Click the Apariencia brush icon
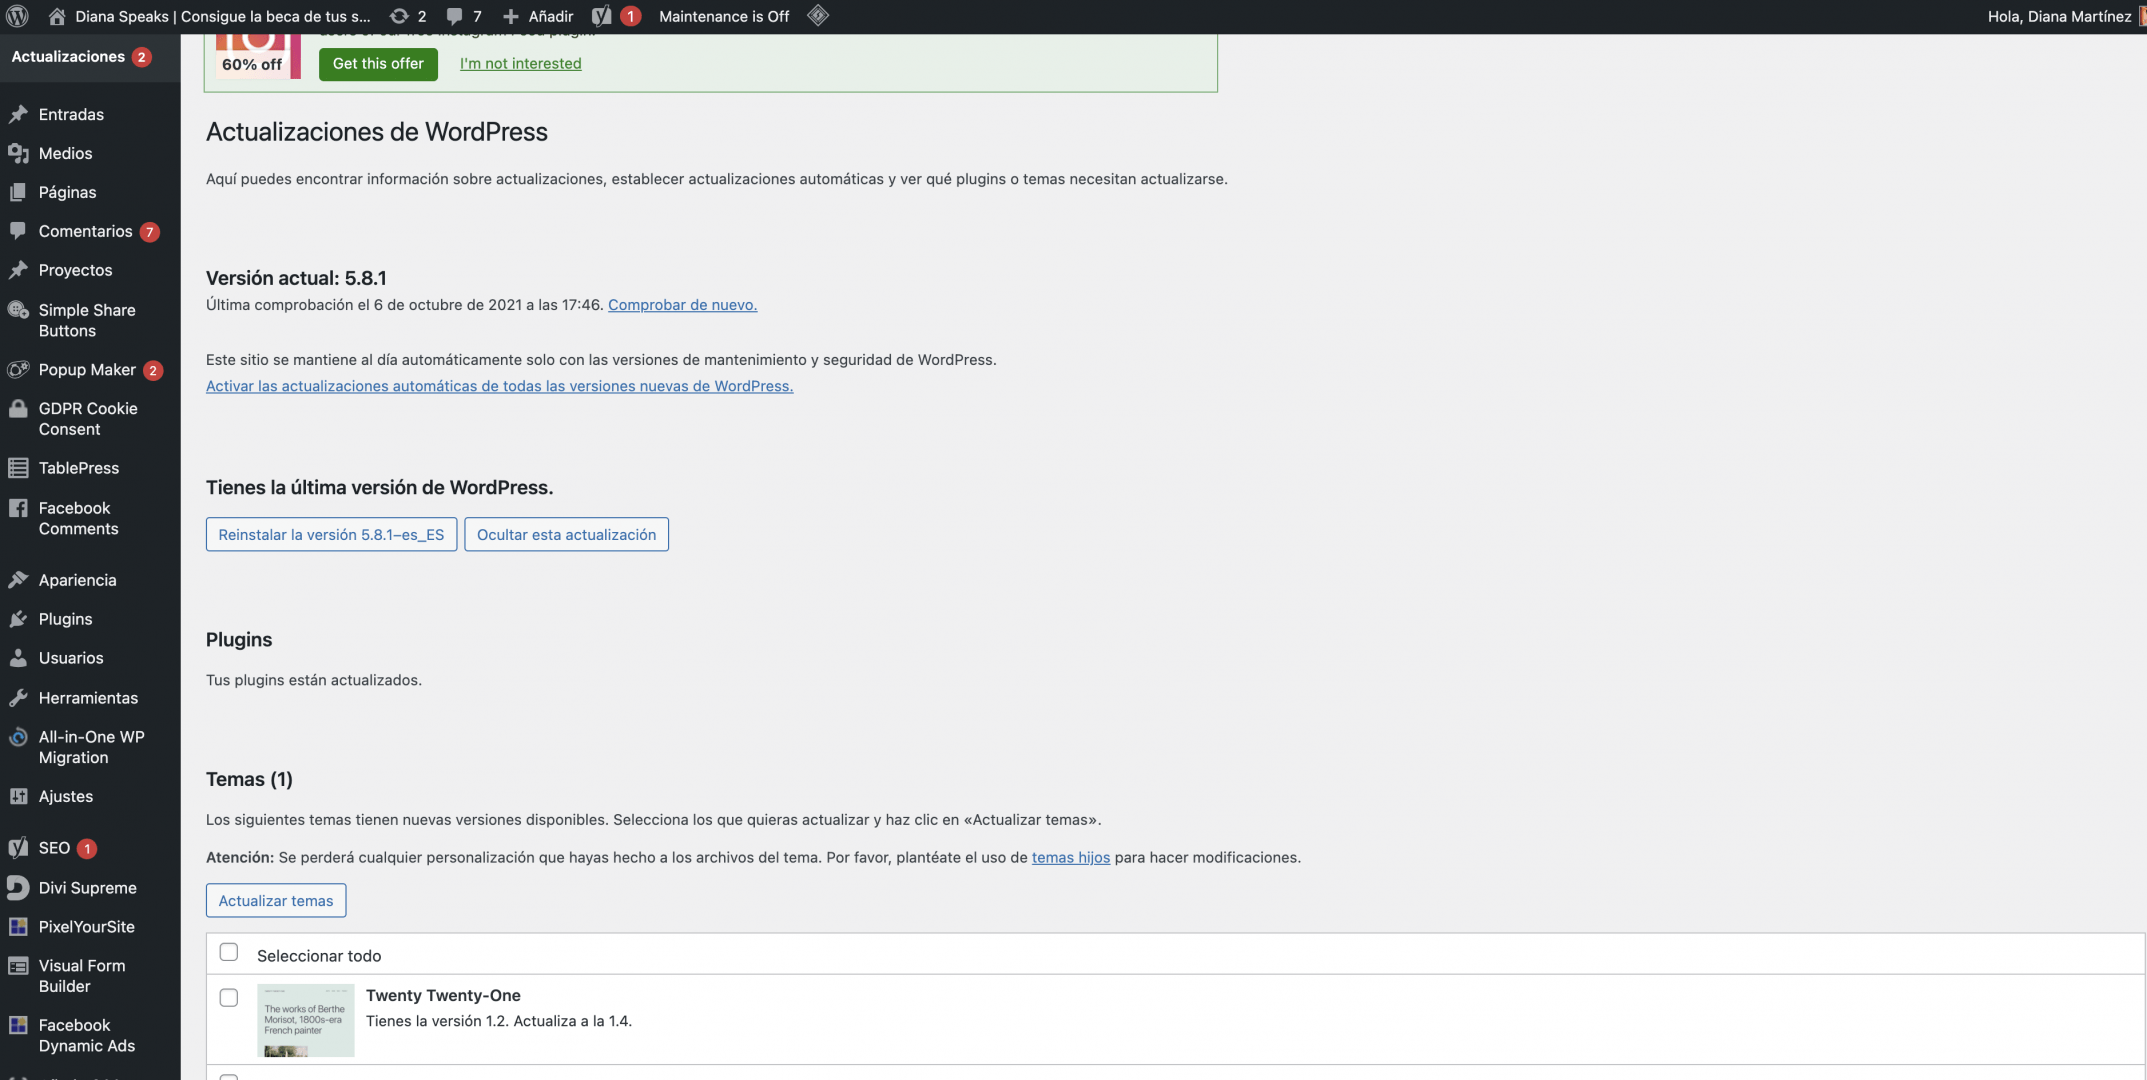 18,580
